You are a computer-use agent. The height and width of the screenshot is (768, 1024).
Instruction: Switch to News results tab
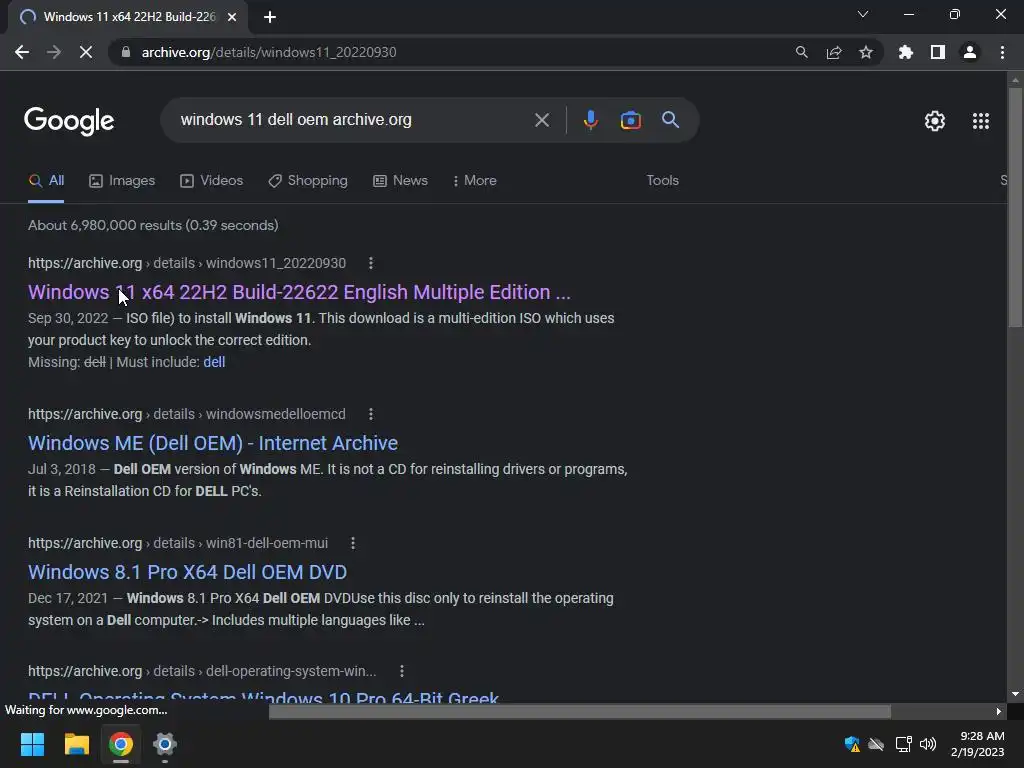pyautogui.click(x=400, y=181)
